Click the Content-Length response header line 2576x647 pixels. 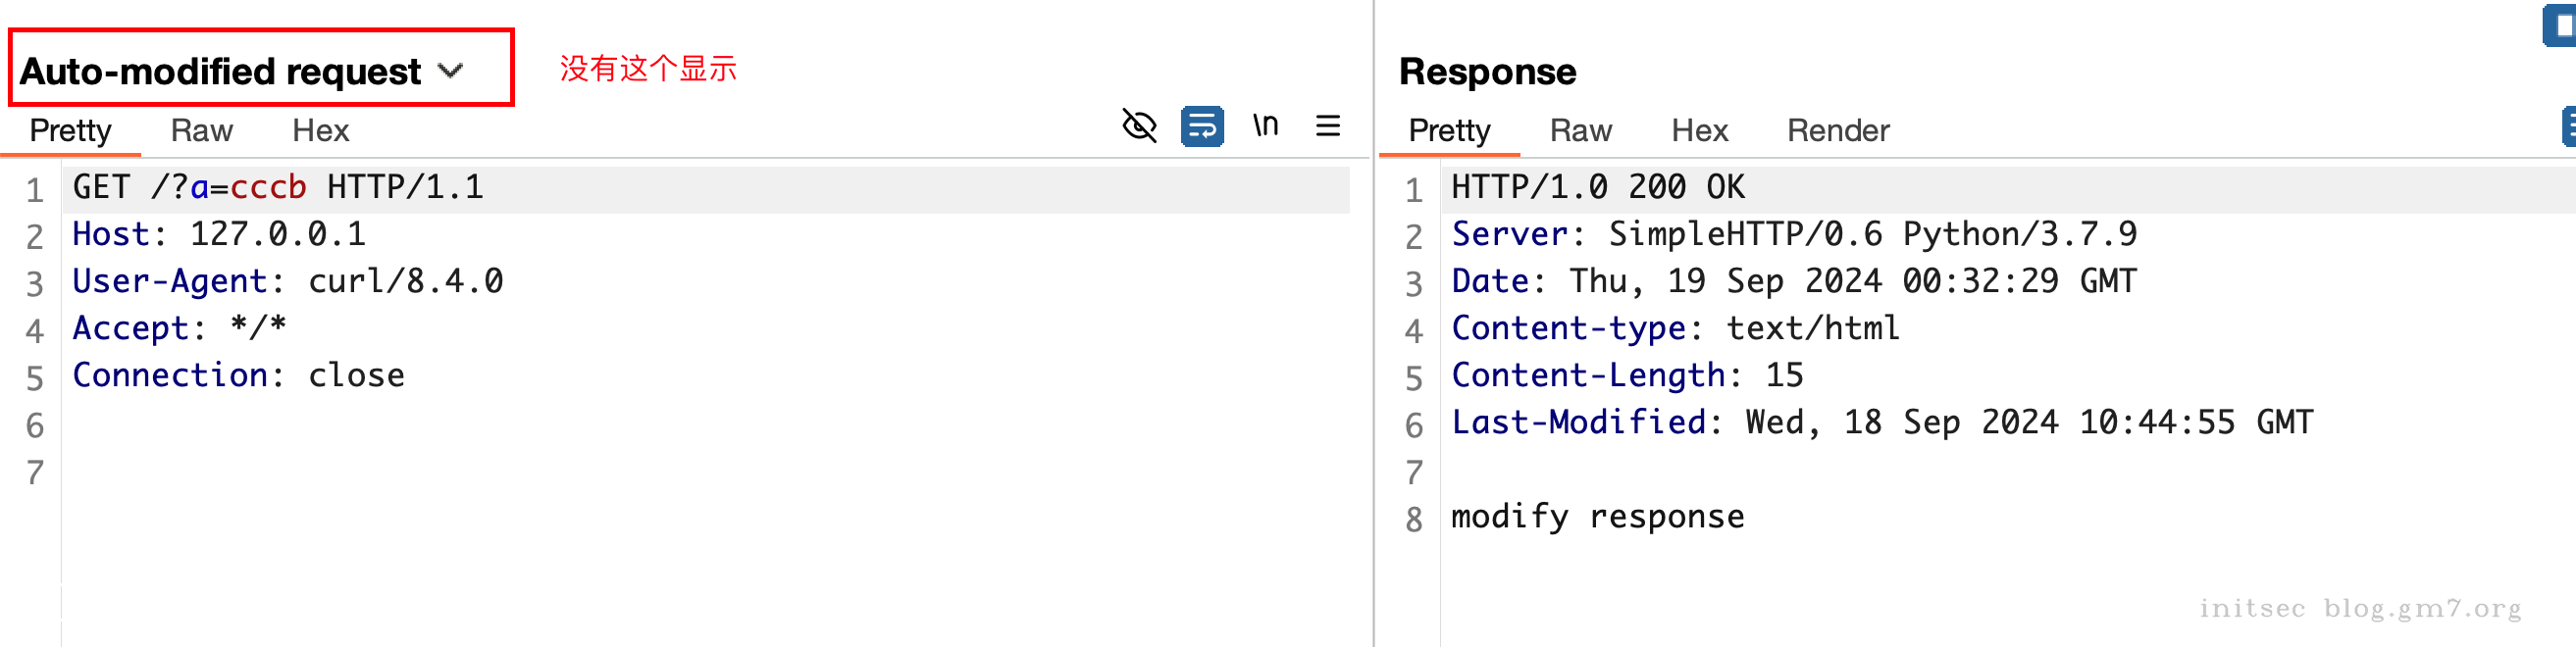1627,375
